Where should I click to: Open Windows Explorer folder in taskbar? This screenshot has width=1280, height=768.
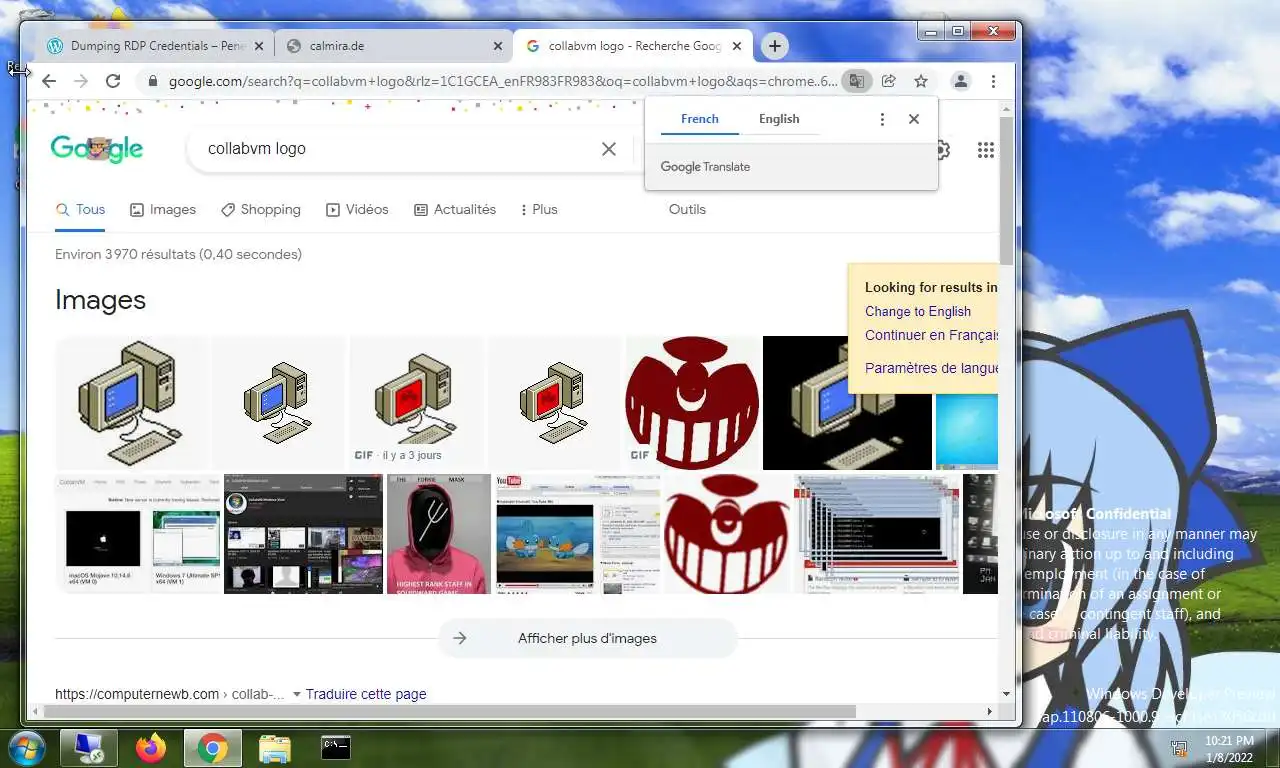click(274, 748)
